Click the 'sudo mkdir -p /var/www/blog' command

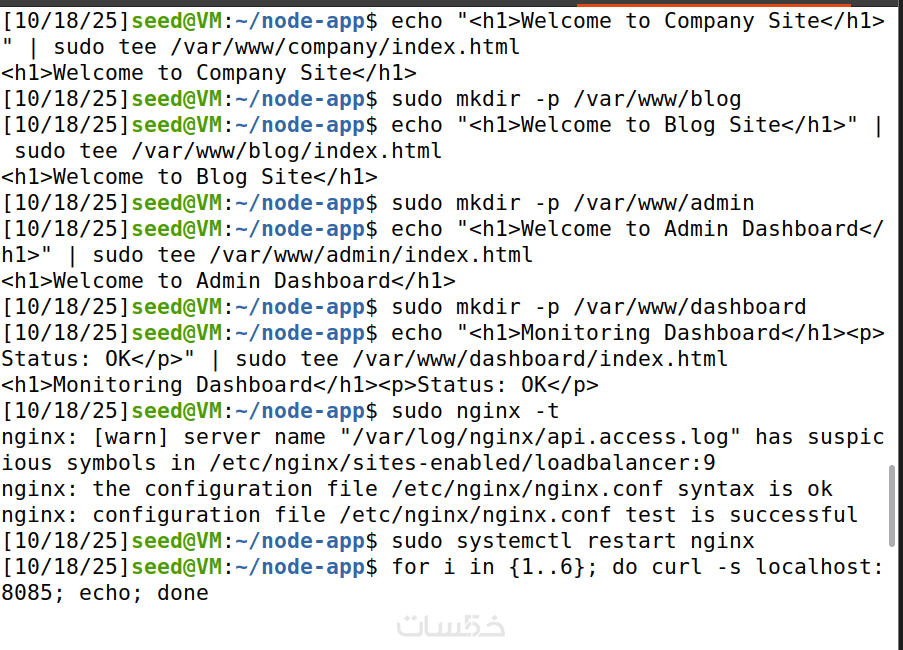[566, 99]
